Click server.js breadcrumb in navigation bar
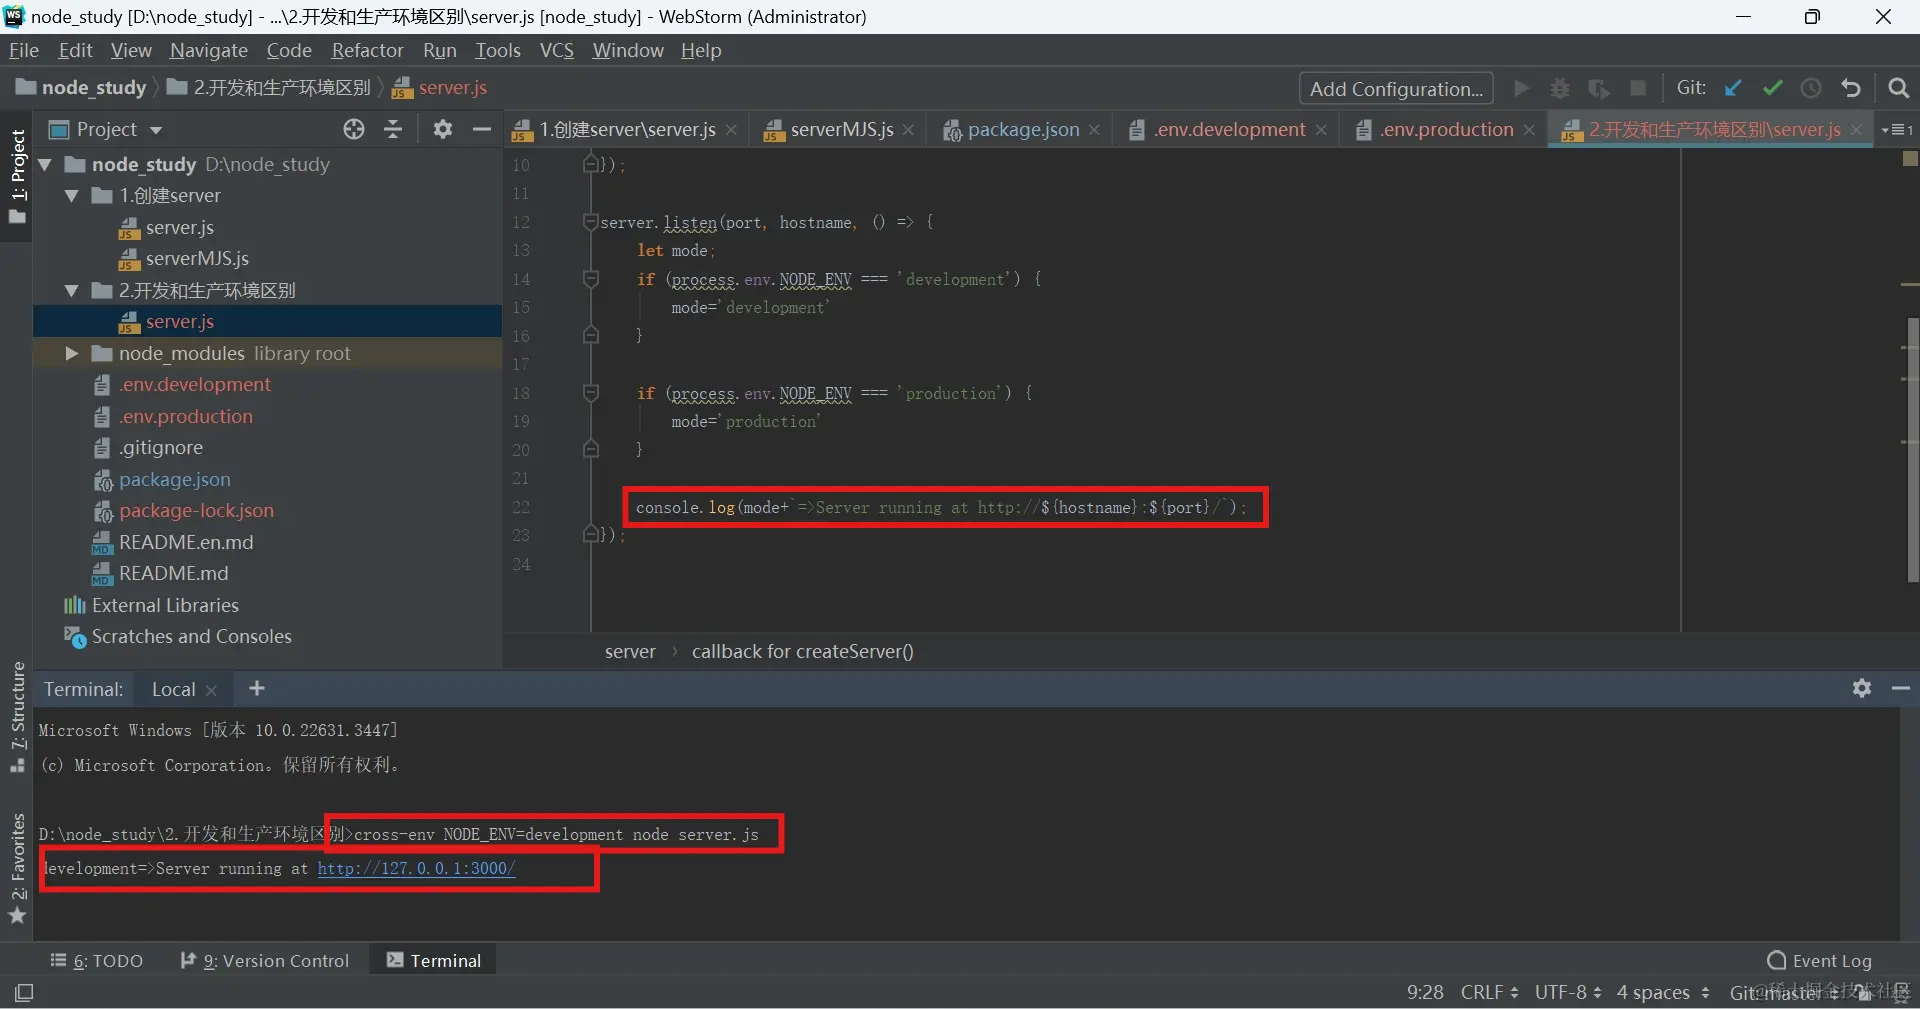This screenshot has width=1920, height=1009. coord(440,88)
